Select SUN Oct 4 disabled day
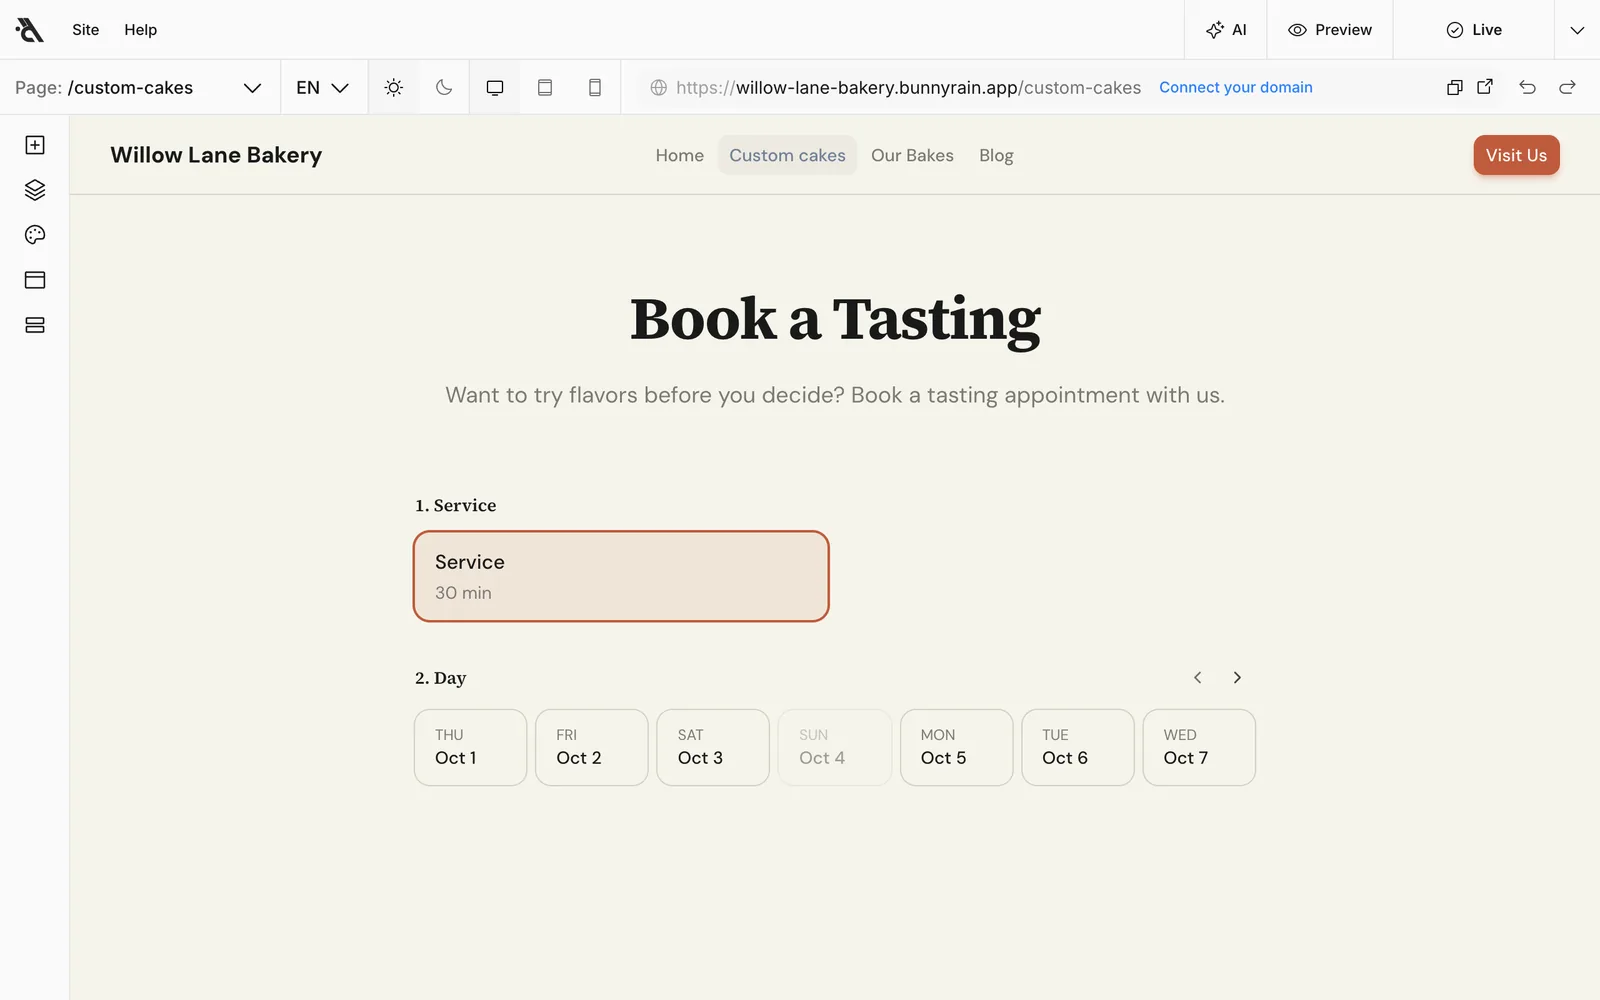1600x1000 pixels. coord(835,747)
